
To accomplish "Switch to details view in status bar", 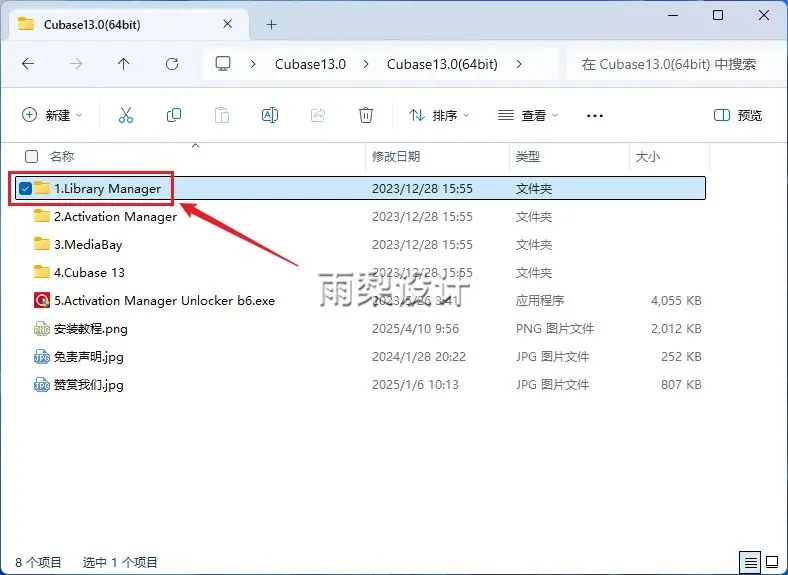I will (x=750, y=562).
